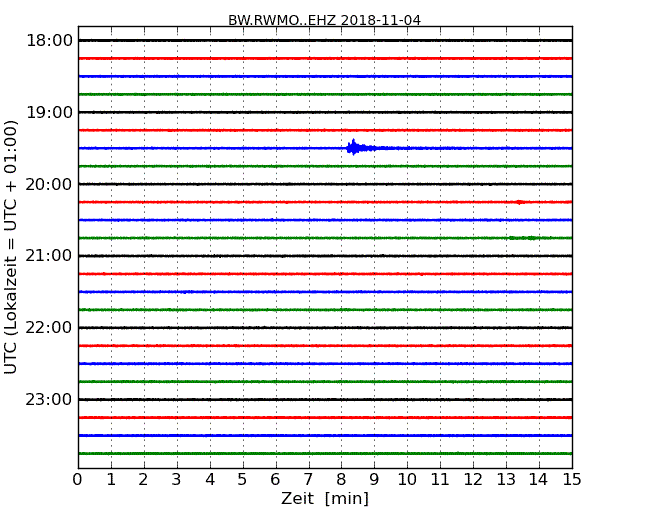Click the x-axis tick label 9
The width and height of the screenshot is (650, 520).
click(374, 480)
